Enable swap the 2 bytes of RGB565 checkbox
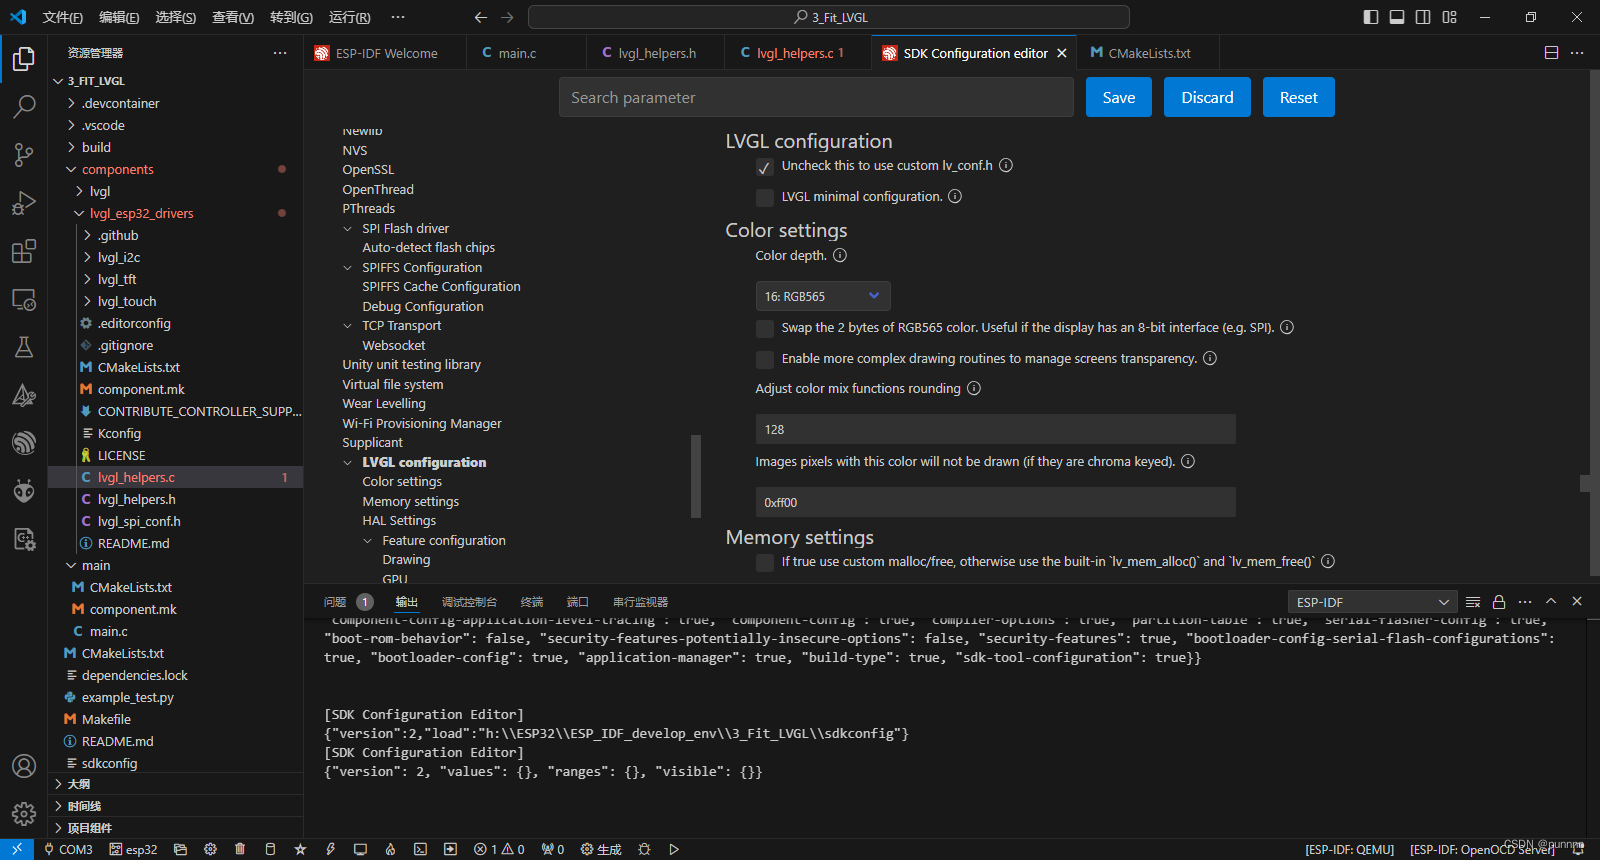This screenshot has height=860, width=1600. click(x=765, y=329)
